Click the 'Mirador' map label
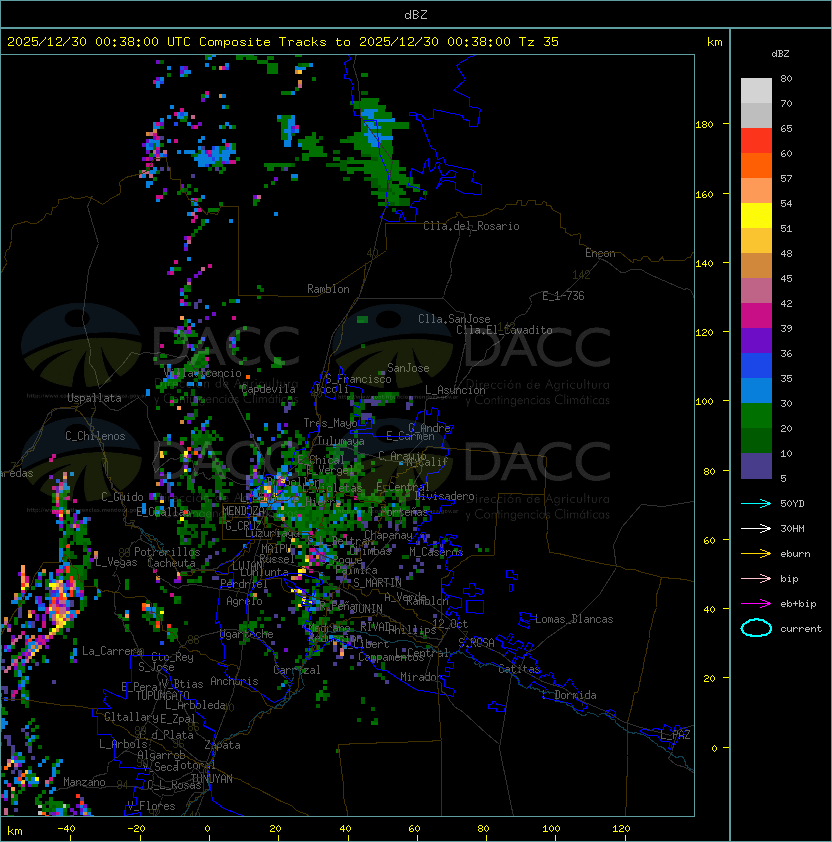The height and width of the screenshot is (842, 832). pyautogui.click(x=421, y=677)
